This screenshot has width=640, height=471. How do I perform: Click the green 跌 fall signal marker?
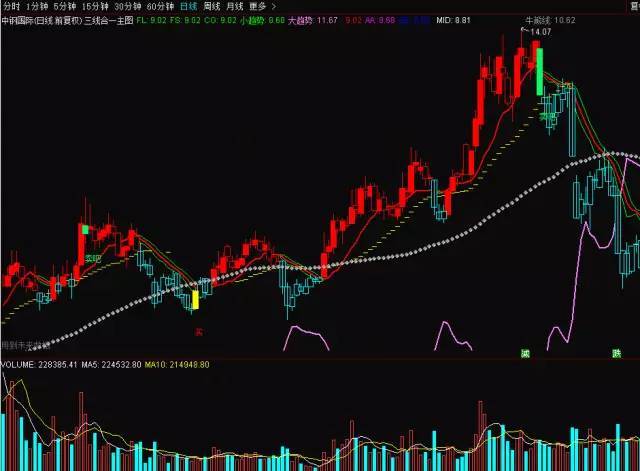coord(616,353)
